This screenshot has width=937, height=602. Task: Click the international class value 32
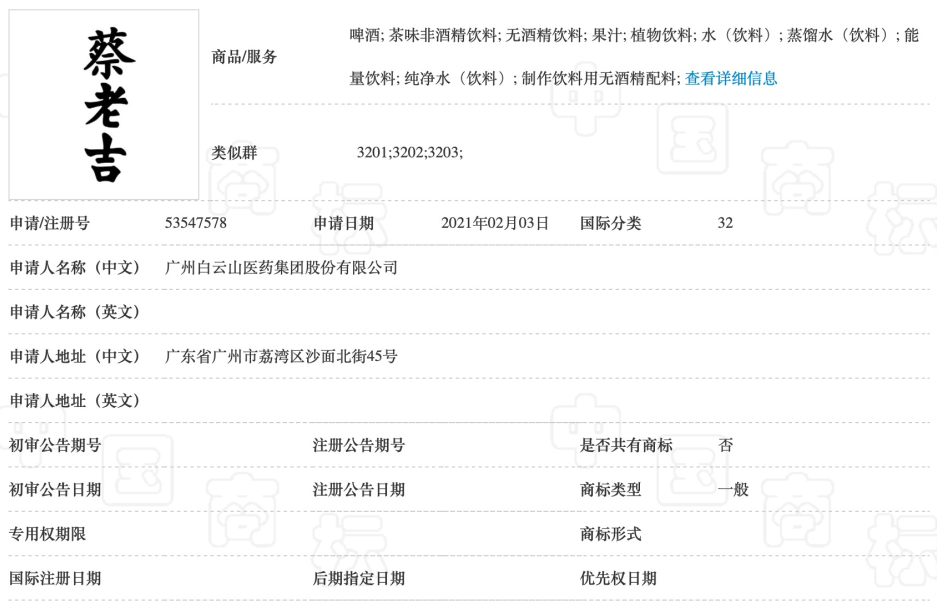(725, 223)
